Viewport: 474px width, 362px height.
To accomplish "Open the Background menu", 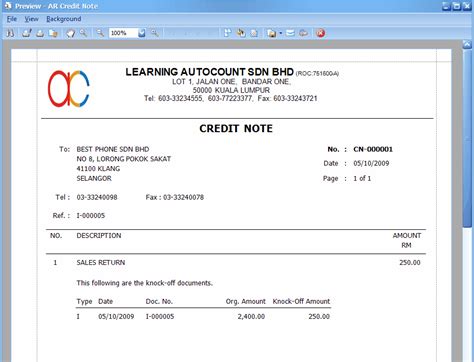I will (64, 19).
